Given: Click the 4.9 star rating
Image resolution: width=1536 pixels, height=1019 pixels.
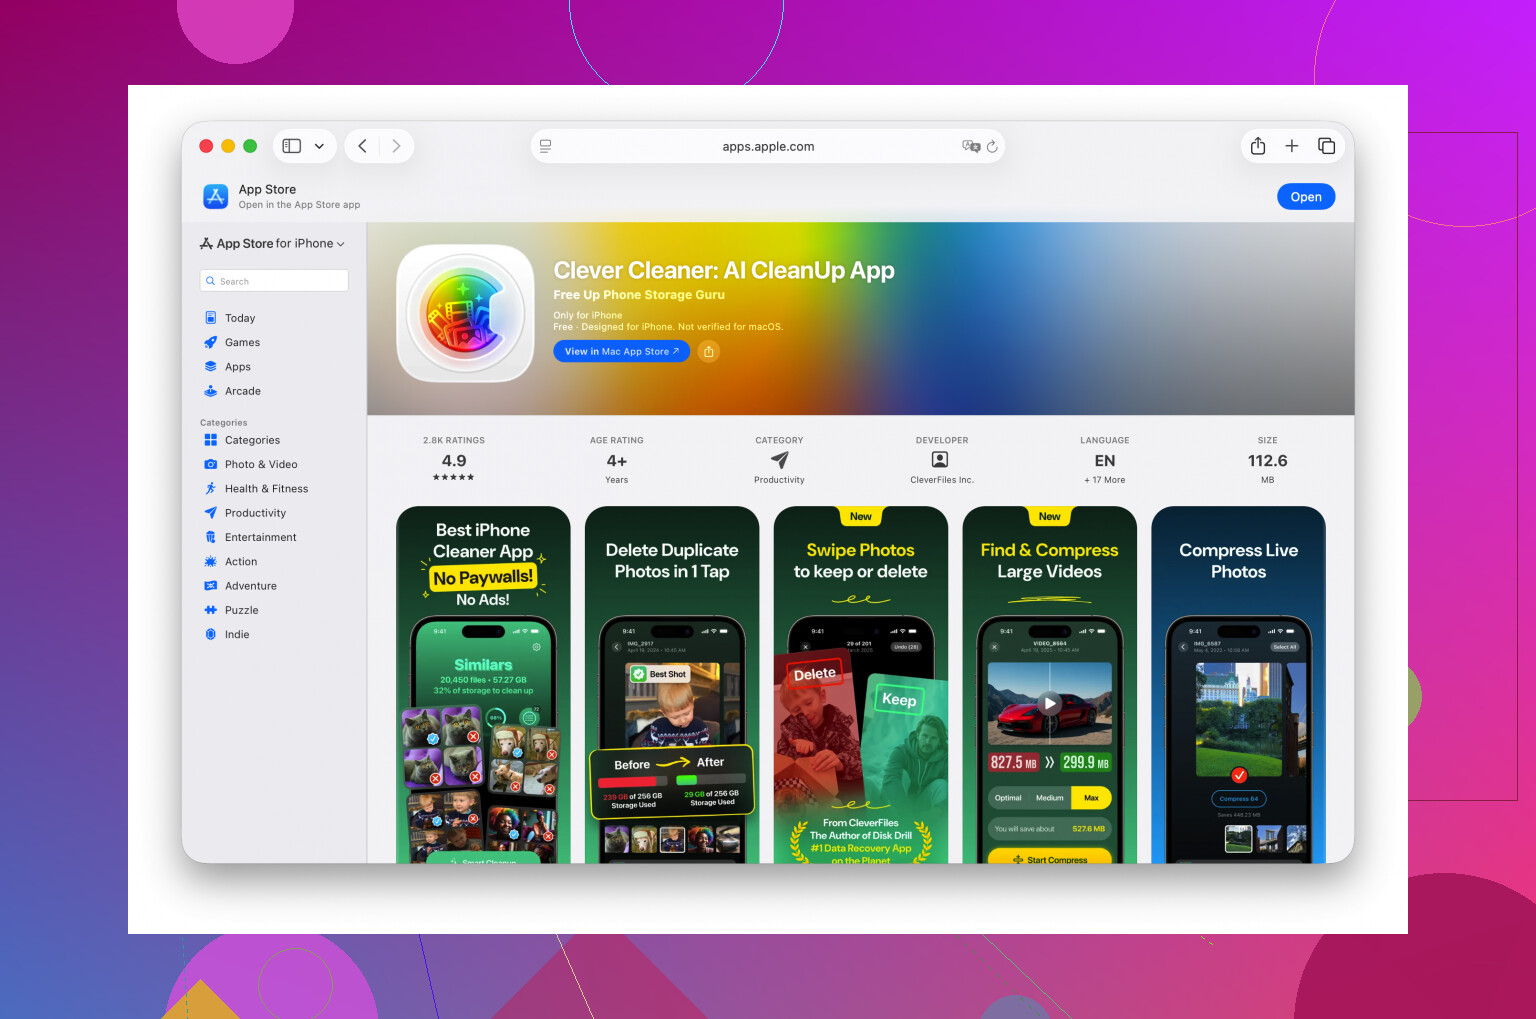Looking at the screenshot, I should click(454, 461).
